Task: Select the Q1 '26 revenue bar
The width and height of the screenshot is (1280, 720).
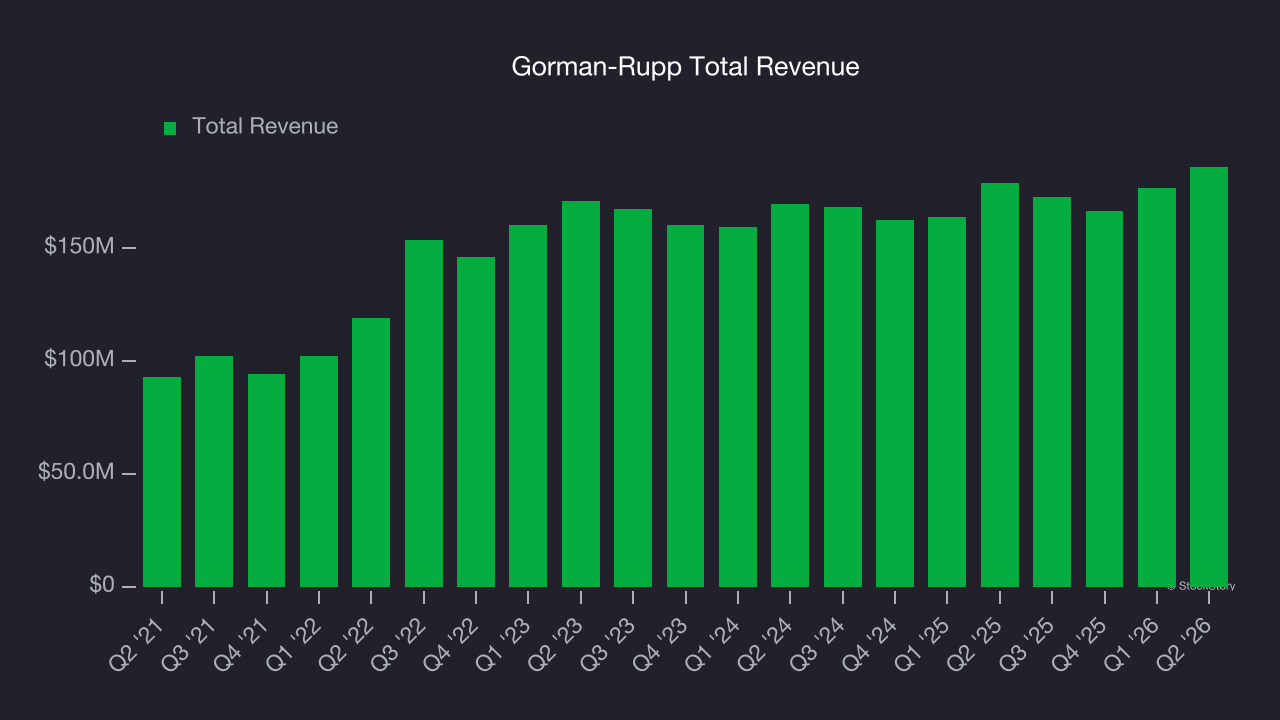Action: (1157, 387)
